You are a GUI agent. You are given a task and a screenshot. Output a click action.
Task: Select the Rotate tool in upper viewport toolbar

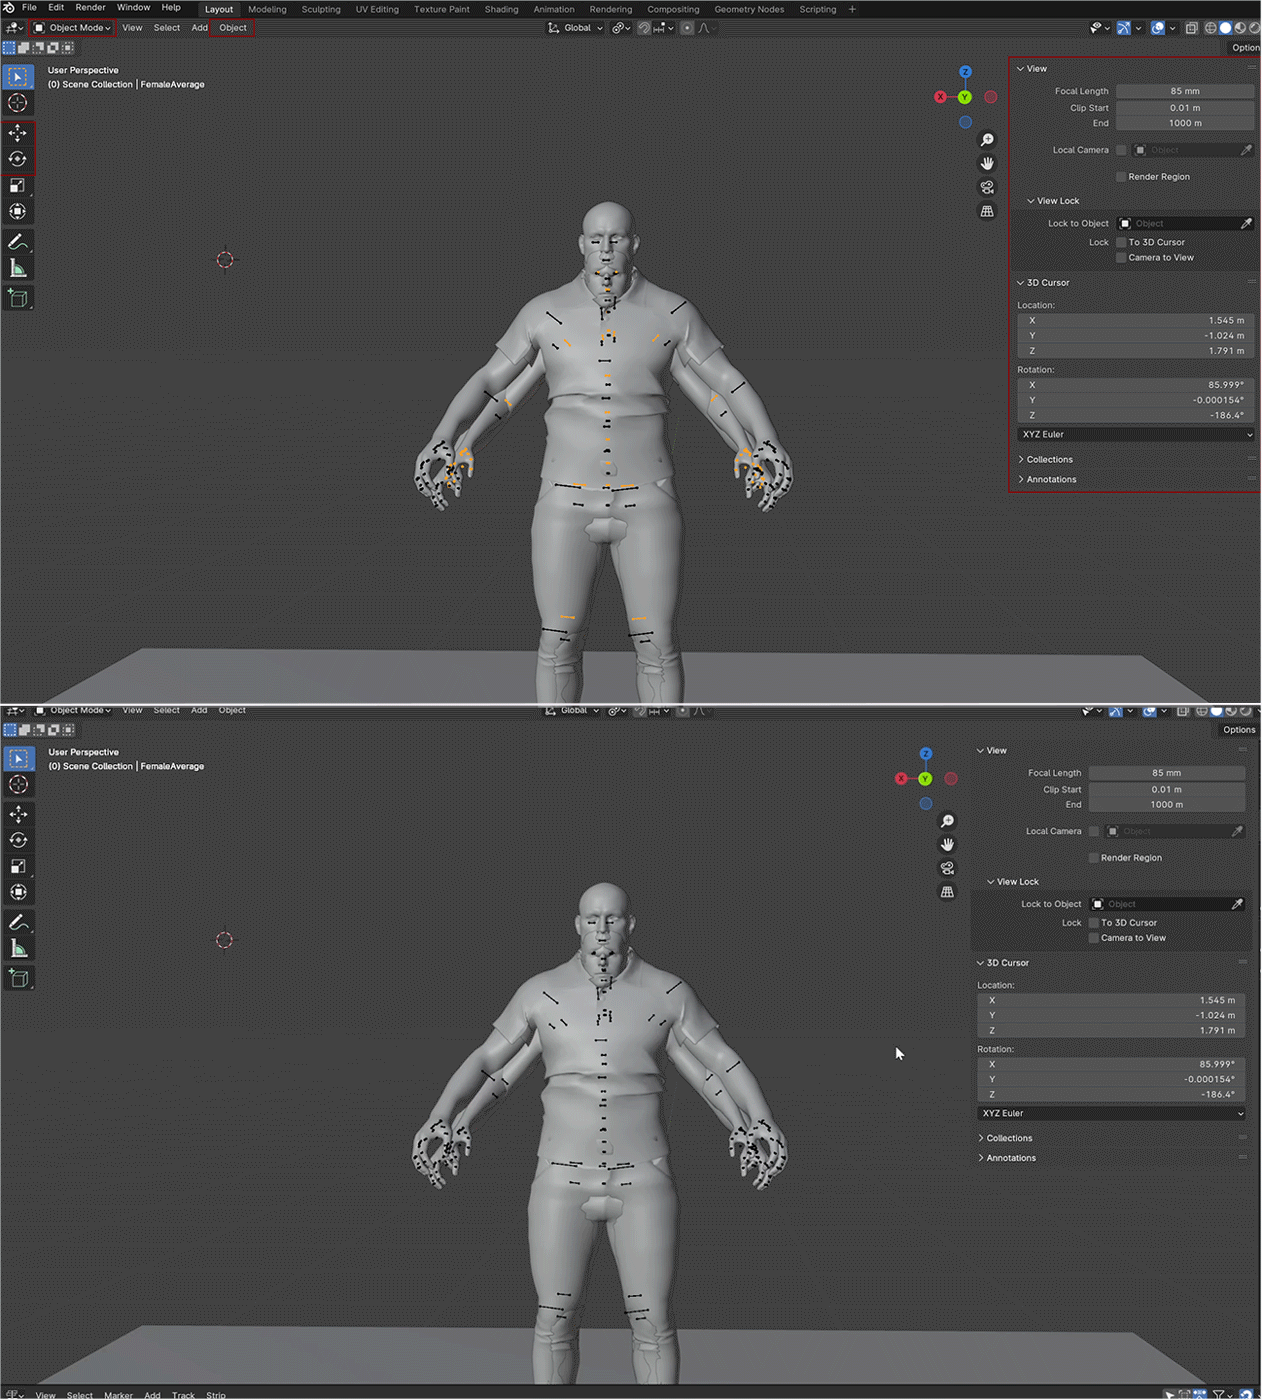[18, 159]
